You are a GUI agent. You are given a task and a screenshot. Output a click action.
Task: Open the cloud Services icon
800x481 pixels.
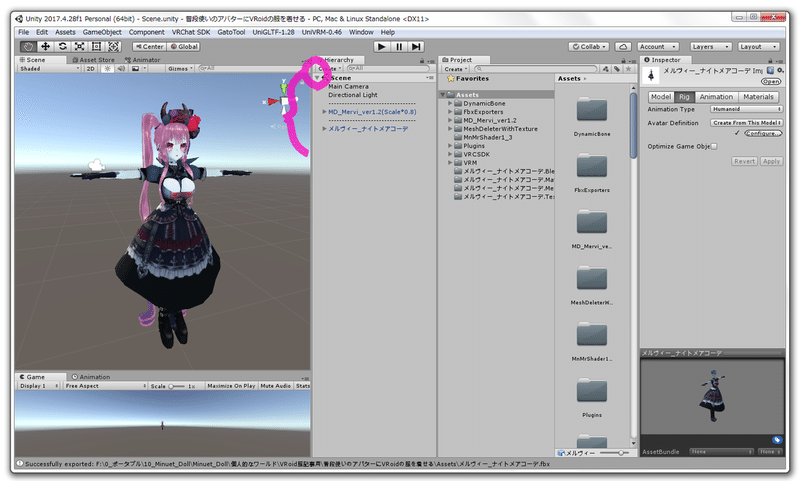(x=622, y=46)
